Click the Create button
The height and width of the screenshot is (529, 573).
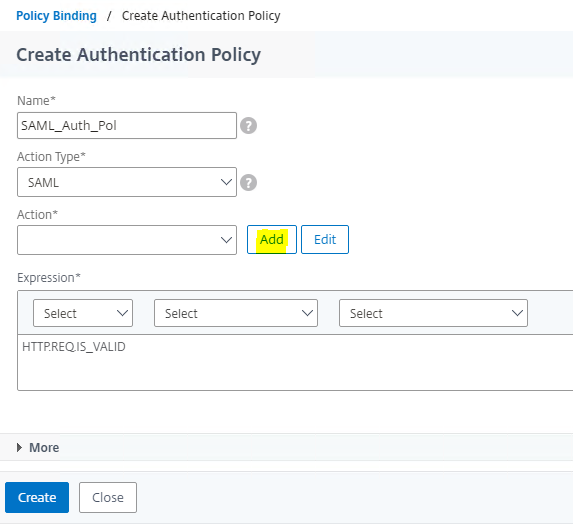point(37,498)
